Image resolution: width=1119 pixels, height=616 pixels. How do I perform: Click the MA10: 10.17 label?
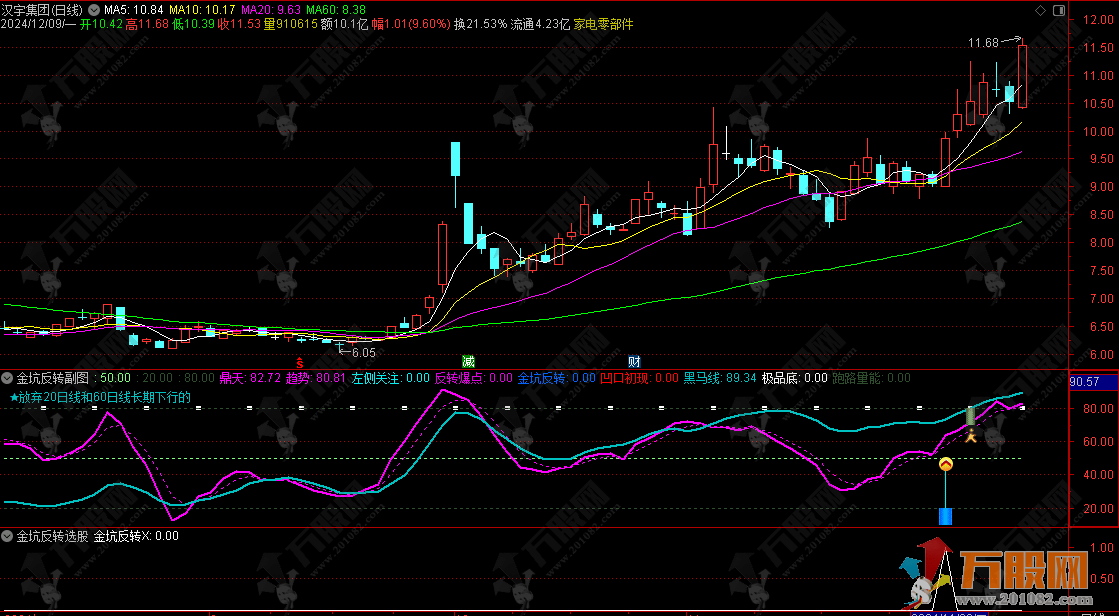tap(202, 10)
